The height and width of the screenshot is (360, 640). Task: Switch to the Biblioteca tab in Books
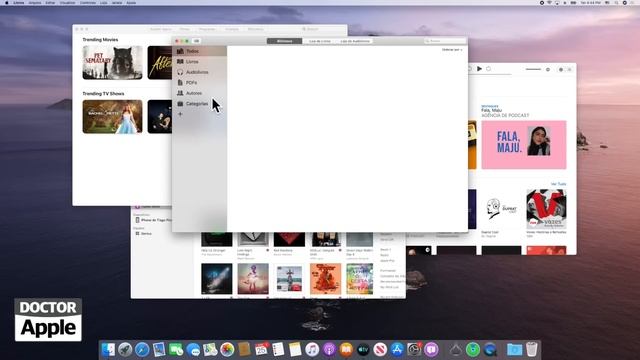284,41
